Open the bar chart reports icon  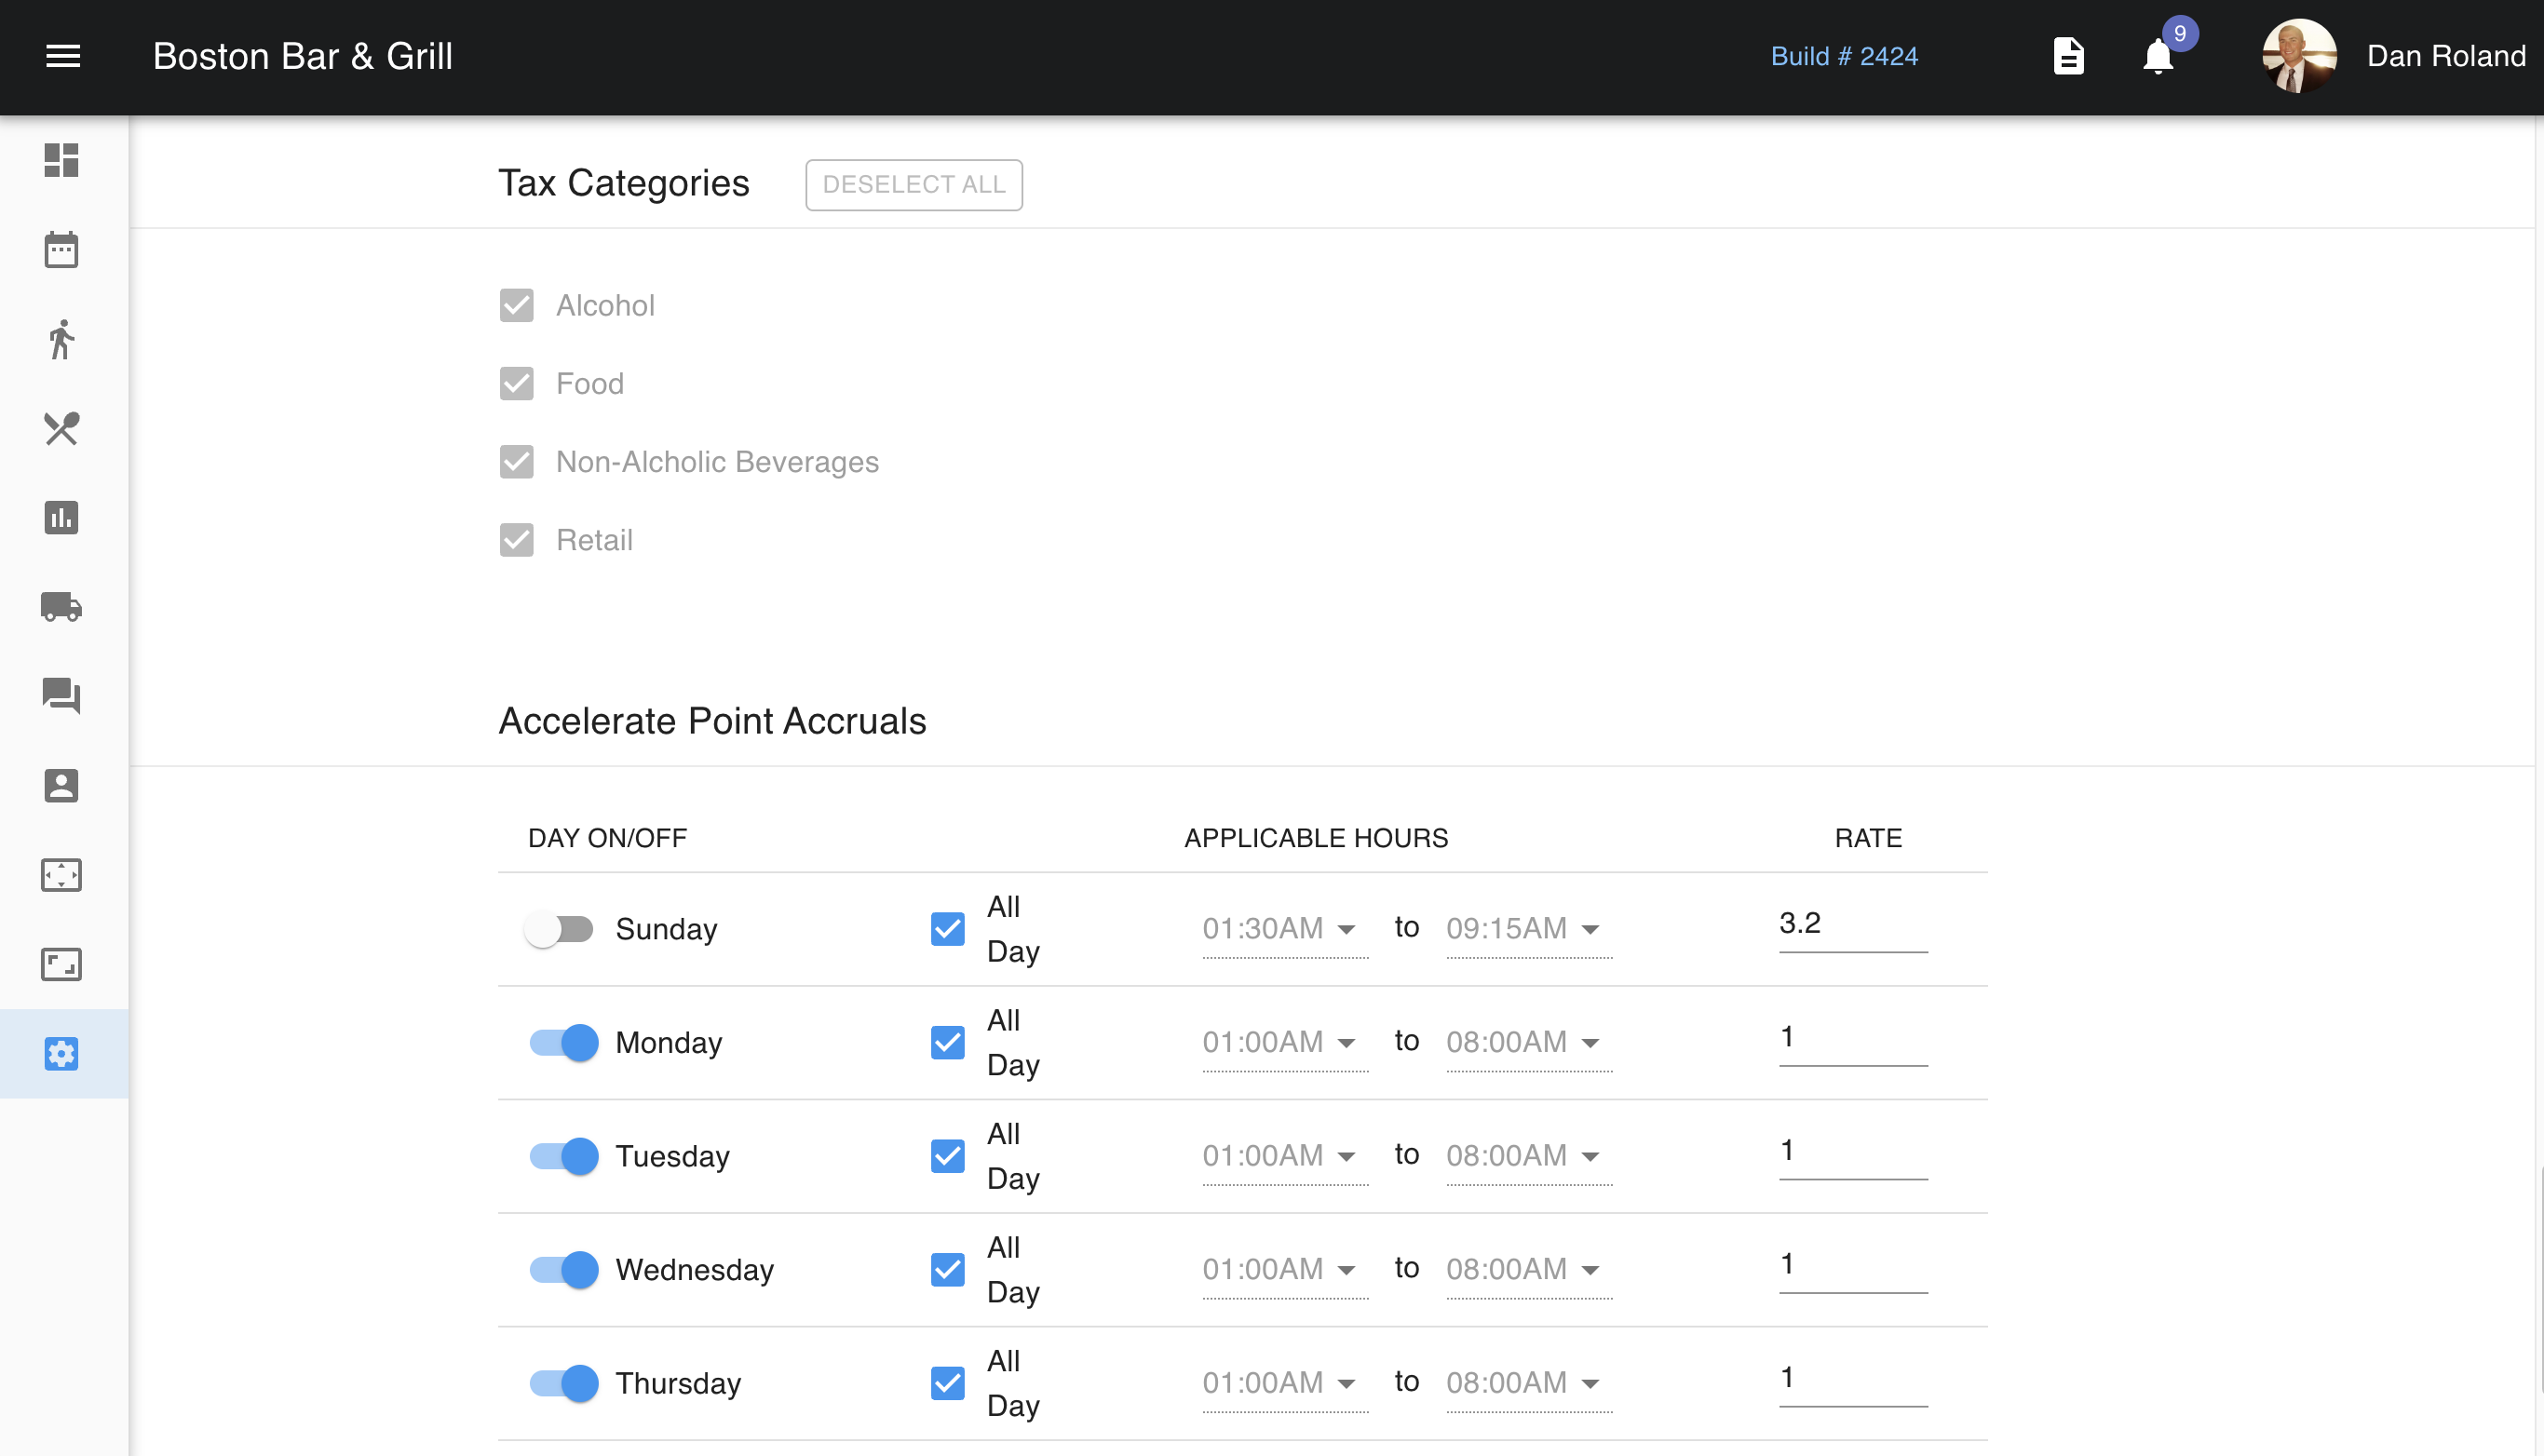pyautogui.click(x=61, y=518)
